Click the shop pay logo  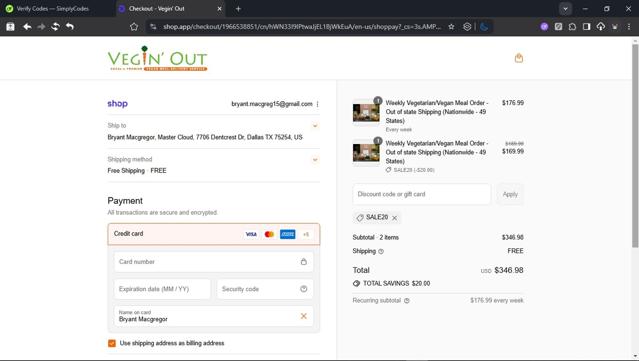point(117,103)
